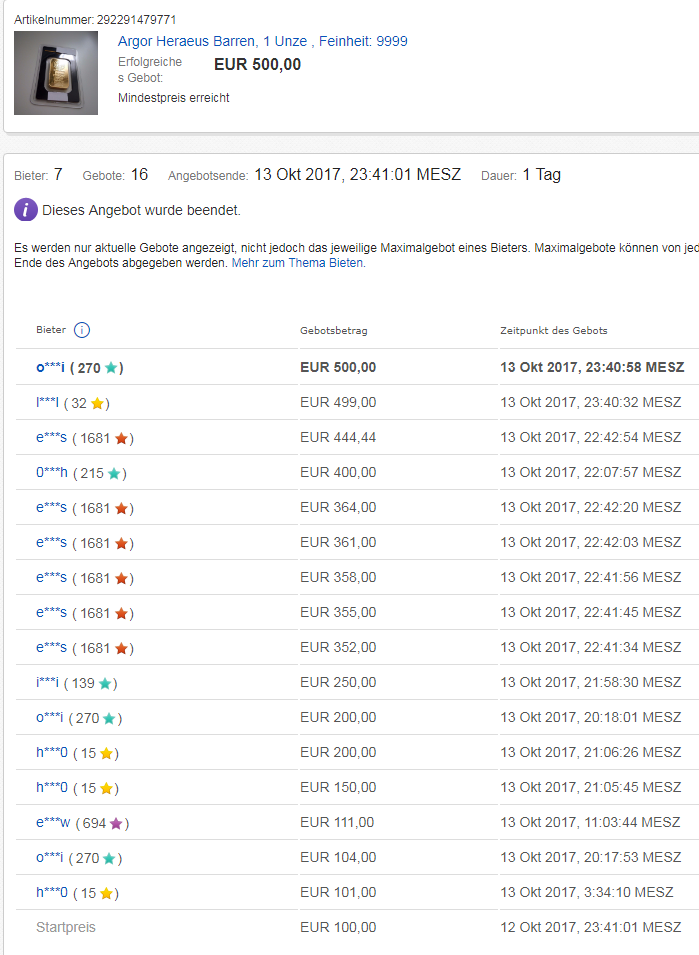Select bidder e***s in the EUR 352,00 row

point(51,648)
